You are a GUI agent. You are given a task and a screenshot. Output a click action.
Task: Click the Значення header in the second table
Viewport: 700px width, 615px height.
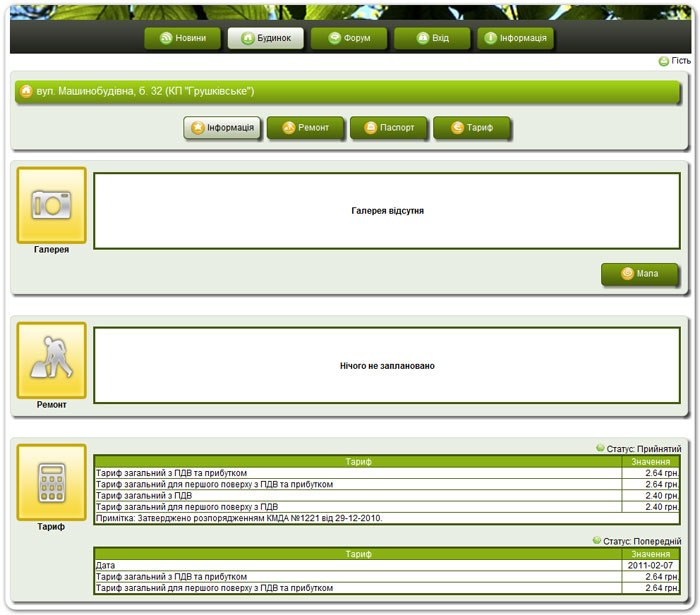650,554
